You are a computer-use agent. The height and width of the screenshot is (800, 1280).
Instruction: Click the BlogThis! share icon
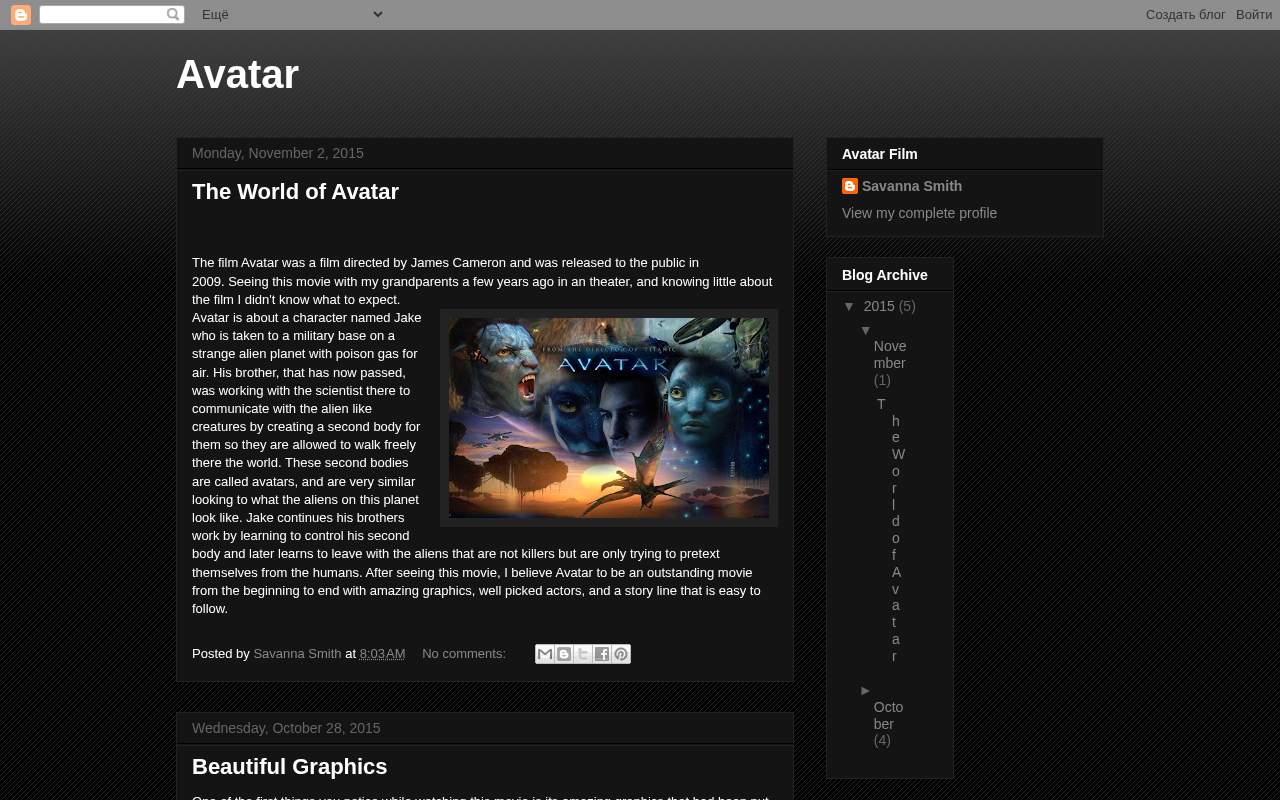click(x=564, y=654)
